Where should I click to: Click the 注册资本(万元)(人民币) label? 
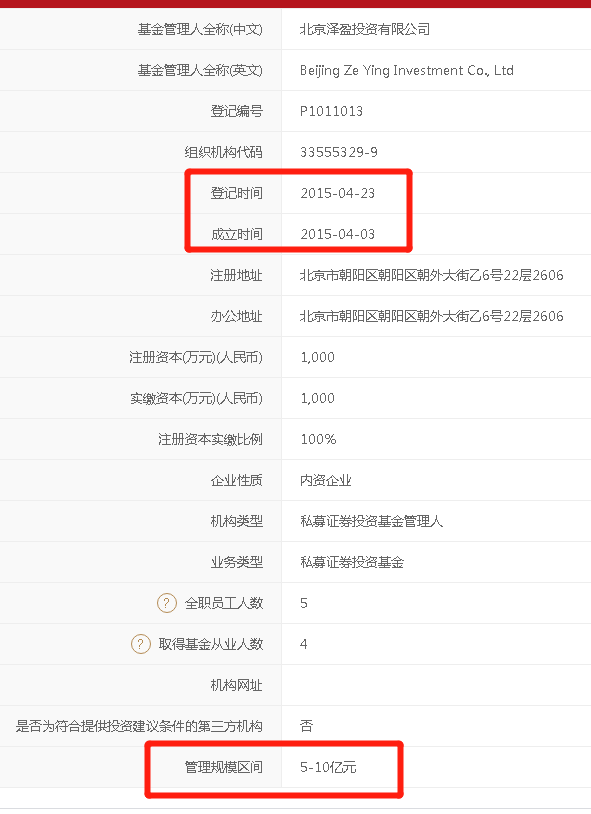(196, 357)
